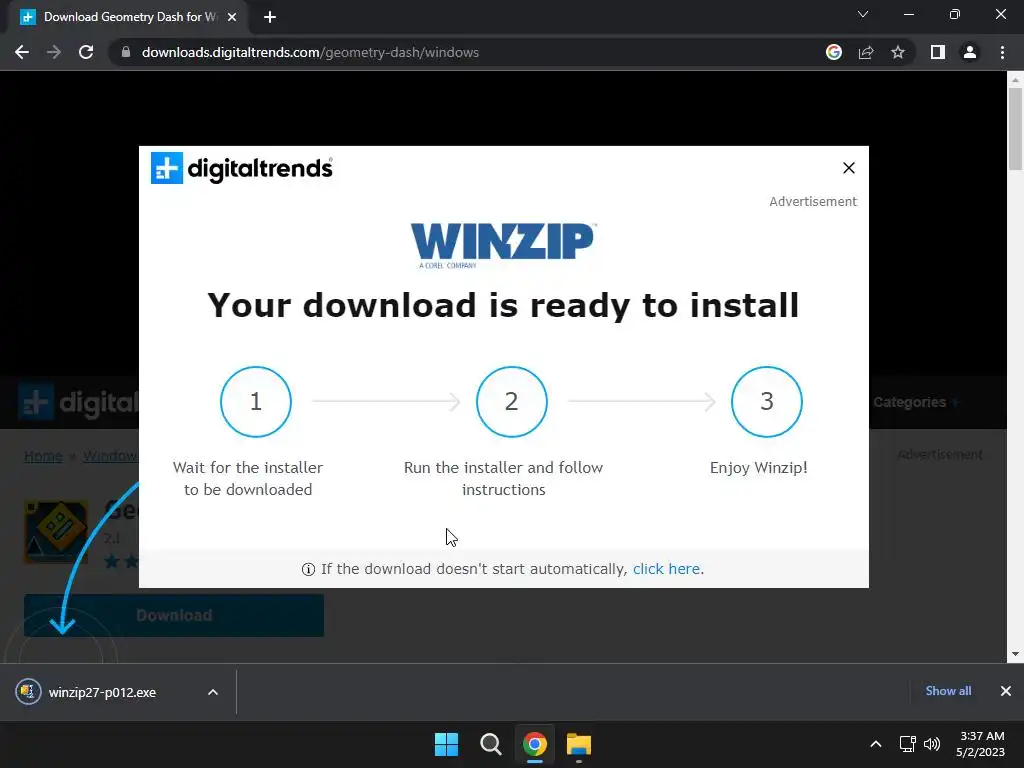This screenshot has height=768, width=1024.
Task: Click the digitaltrends logo in dialog
Action: (242, 168)
